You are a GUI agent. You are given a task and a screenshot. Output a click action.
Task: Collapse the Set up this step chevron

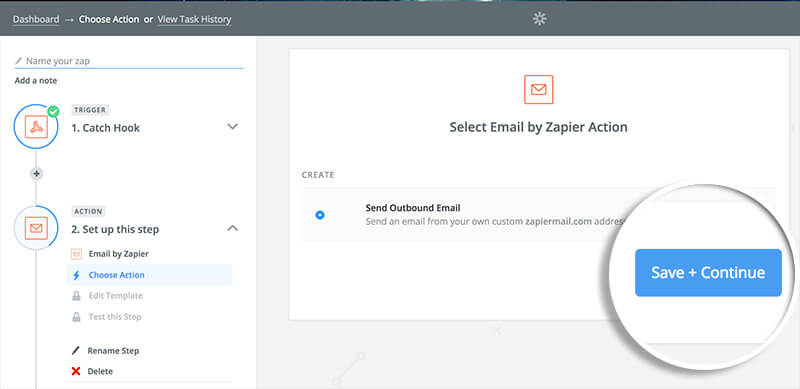tap(232, 228)
